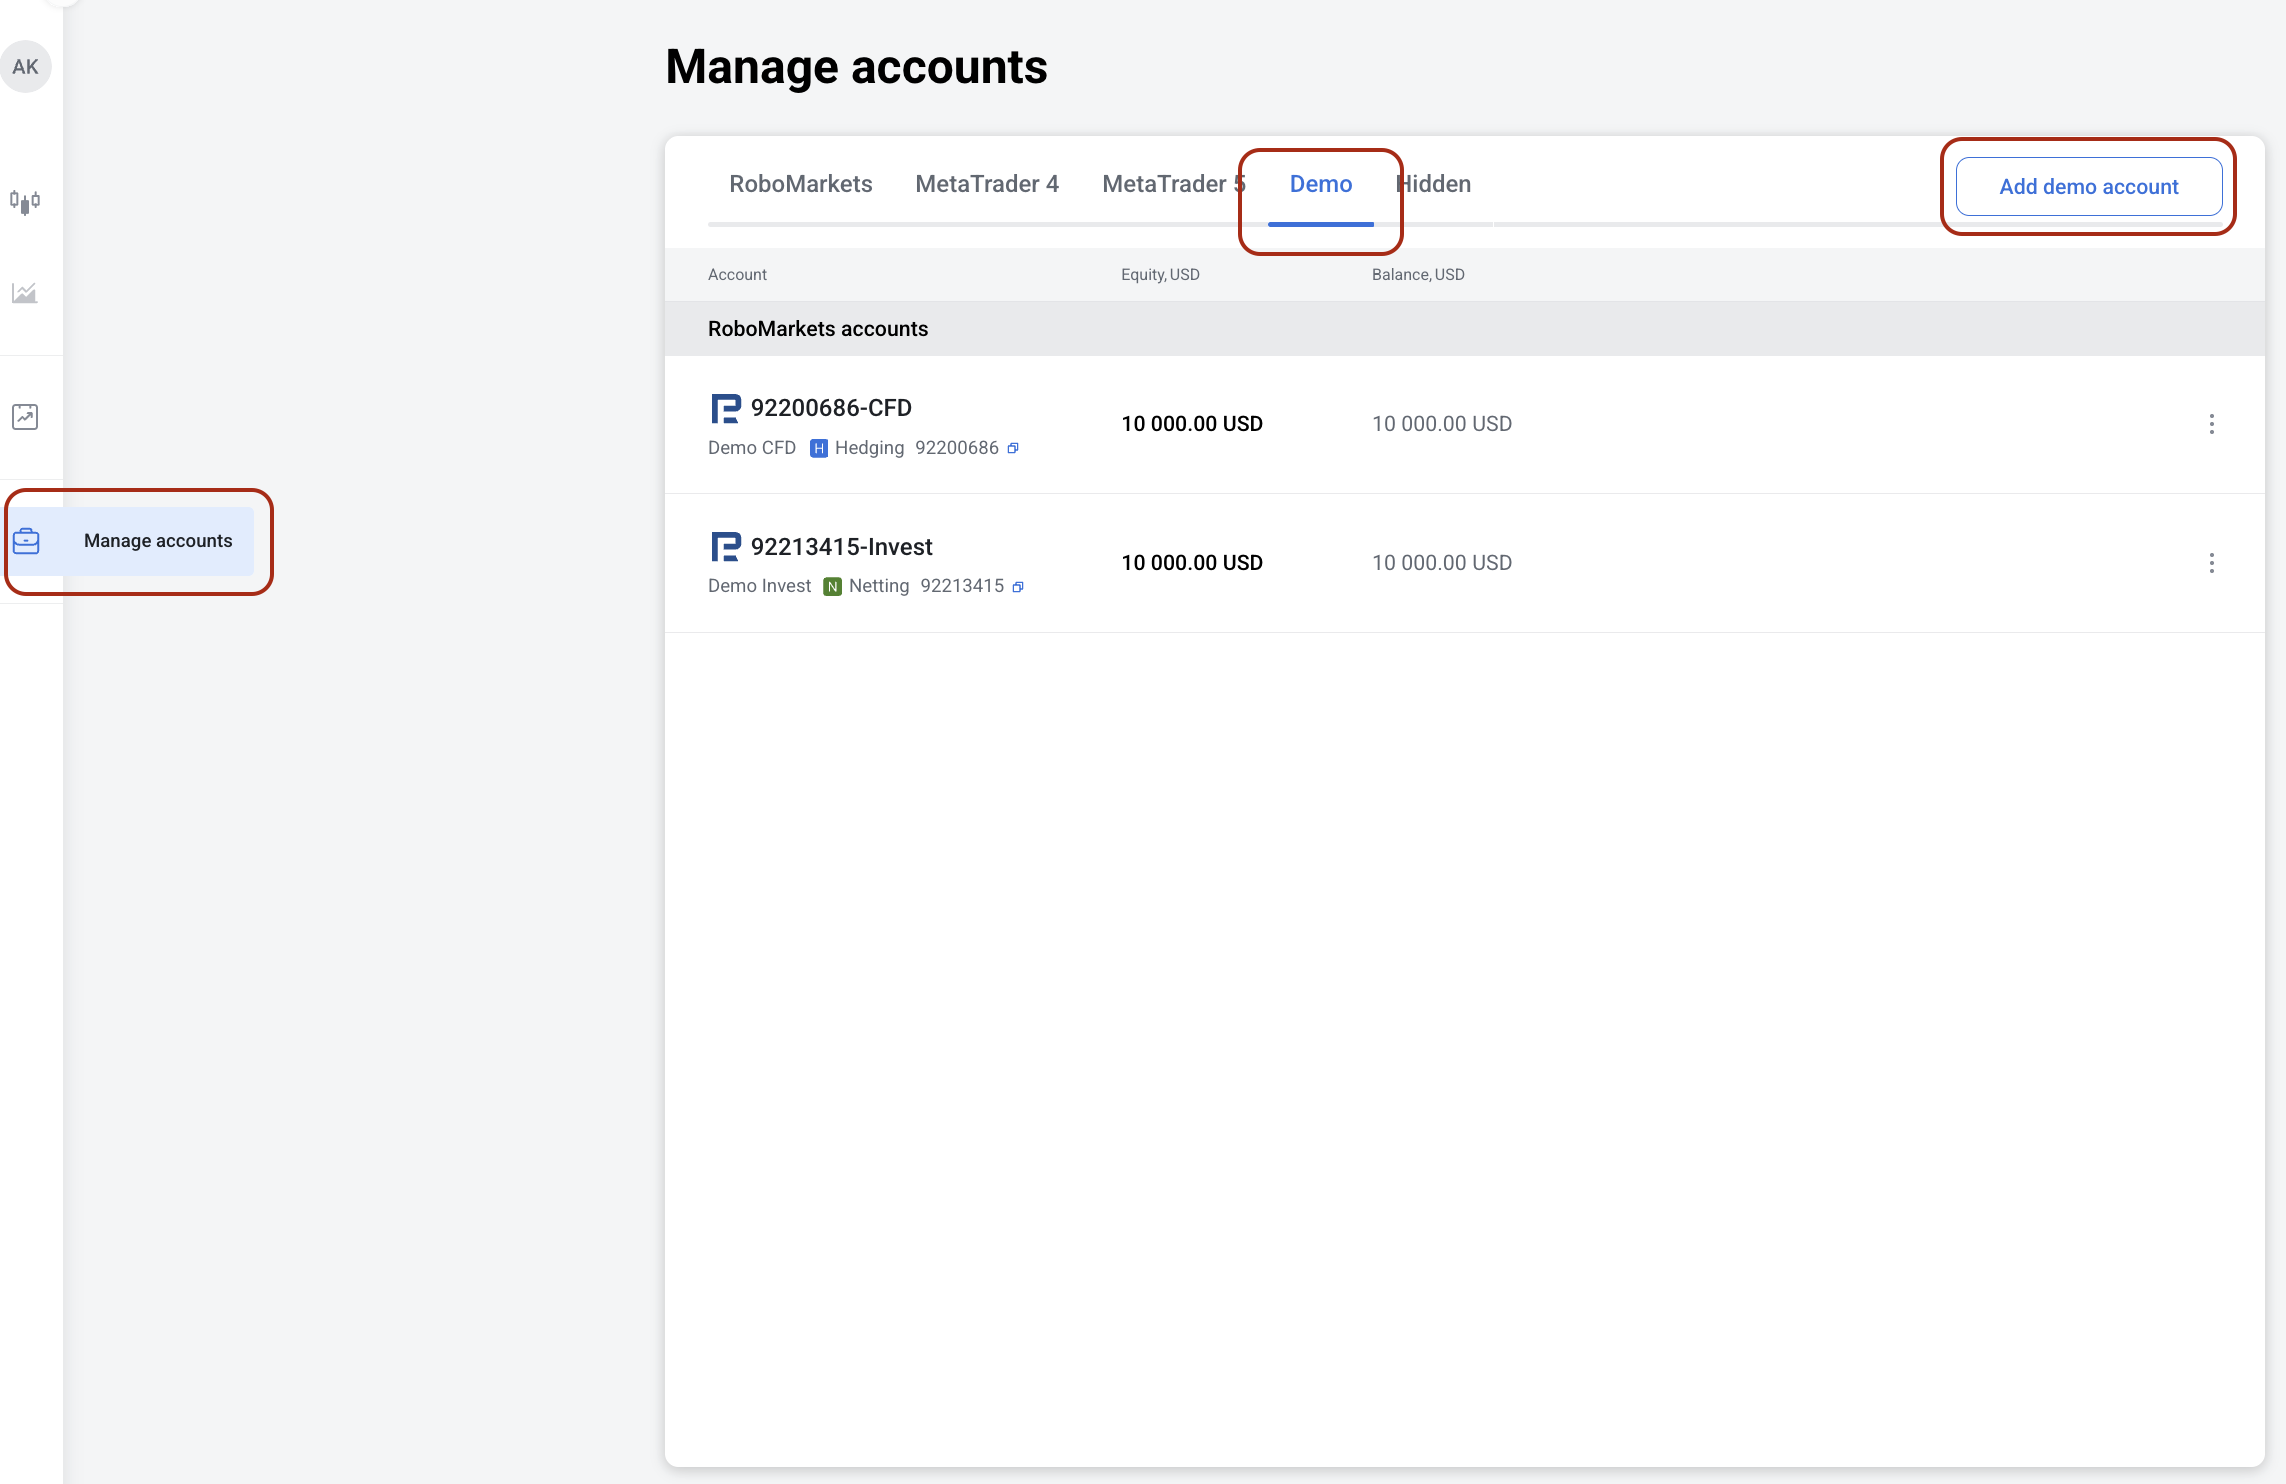
Task: Switch to the MetaTrader 4 tab
Action: point(987,184)
